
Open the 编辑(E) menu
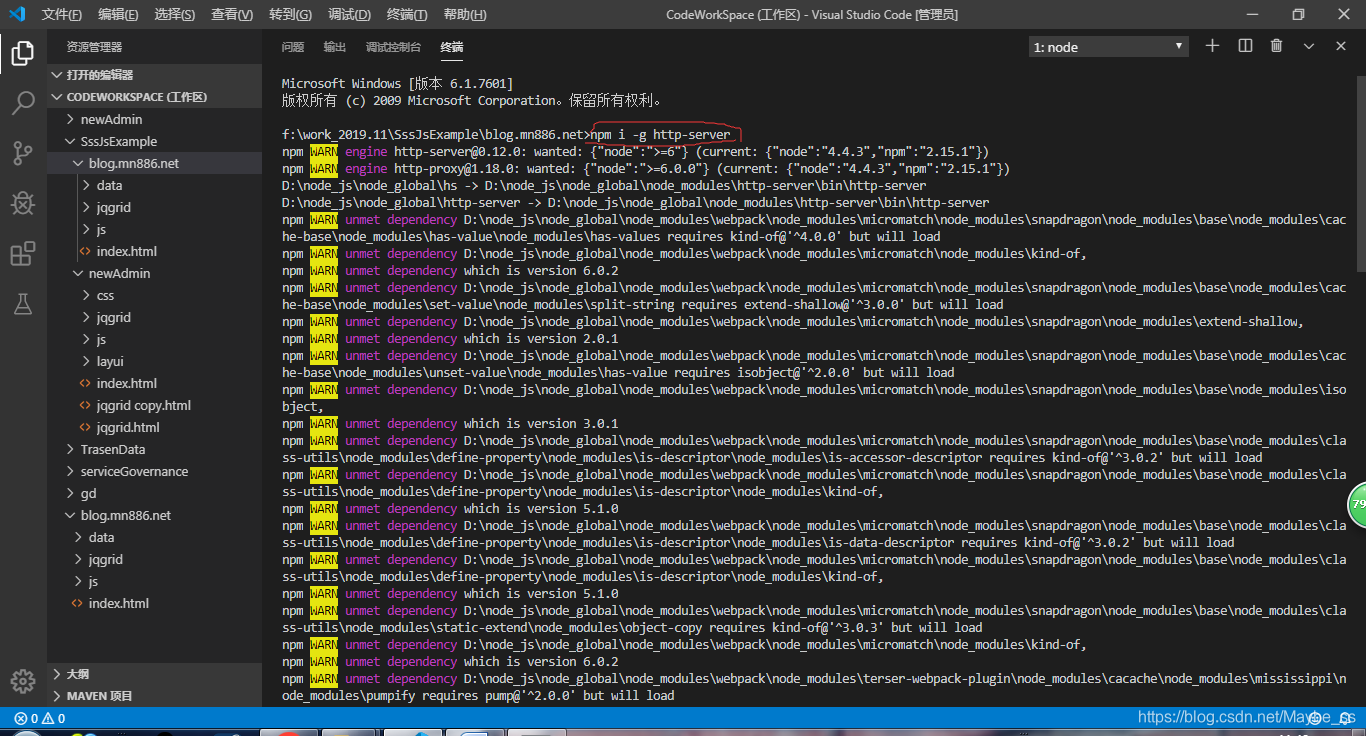tap(118, 15)
